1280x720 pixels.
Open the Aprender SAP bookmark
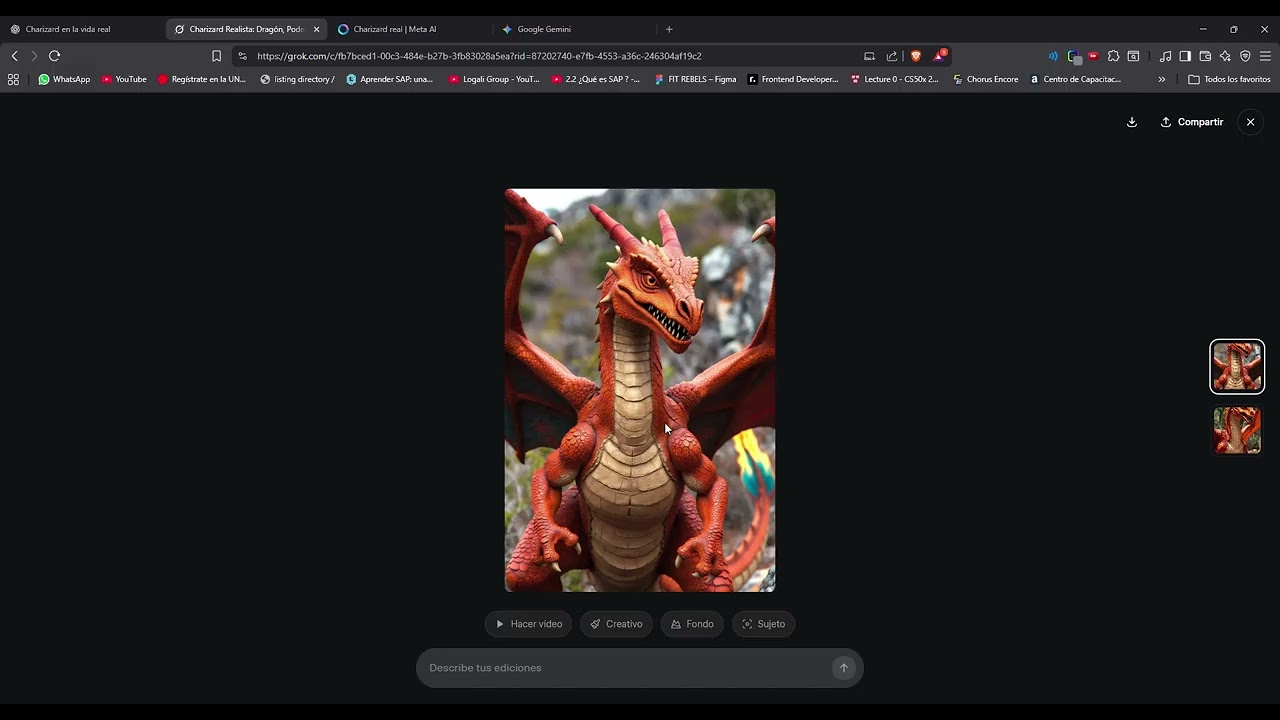coord(389,79)
